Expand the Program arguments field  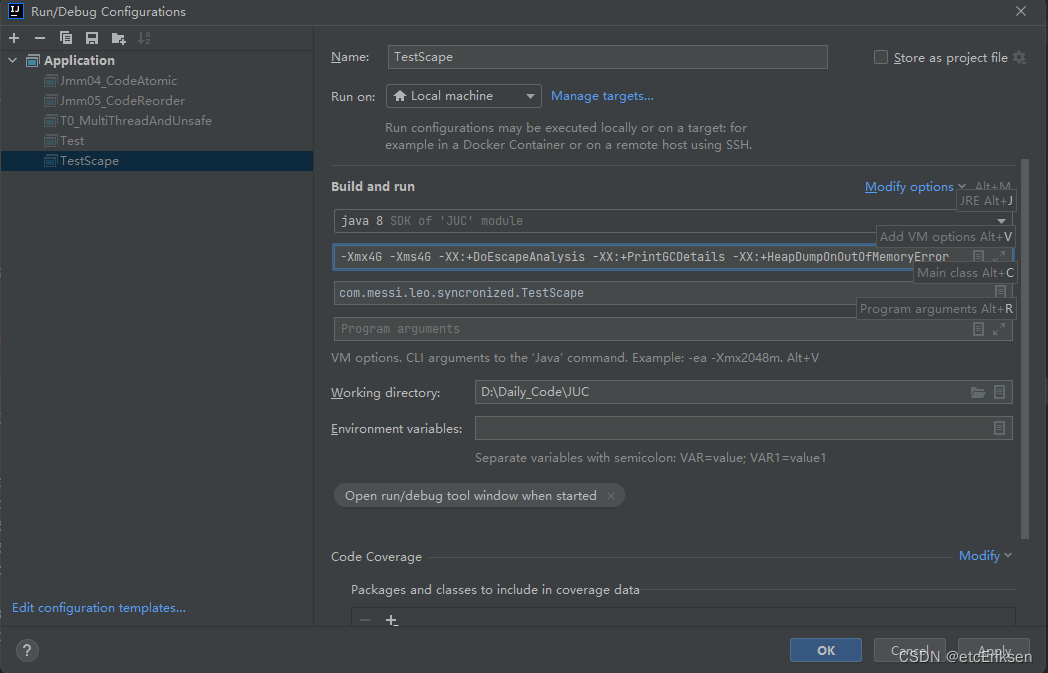point(999,329)
